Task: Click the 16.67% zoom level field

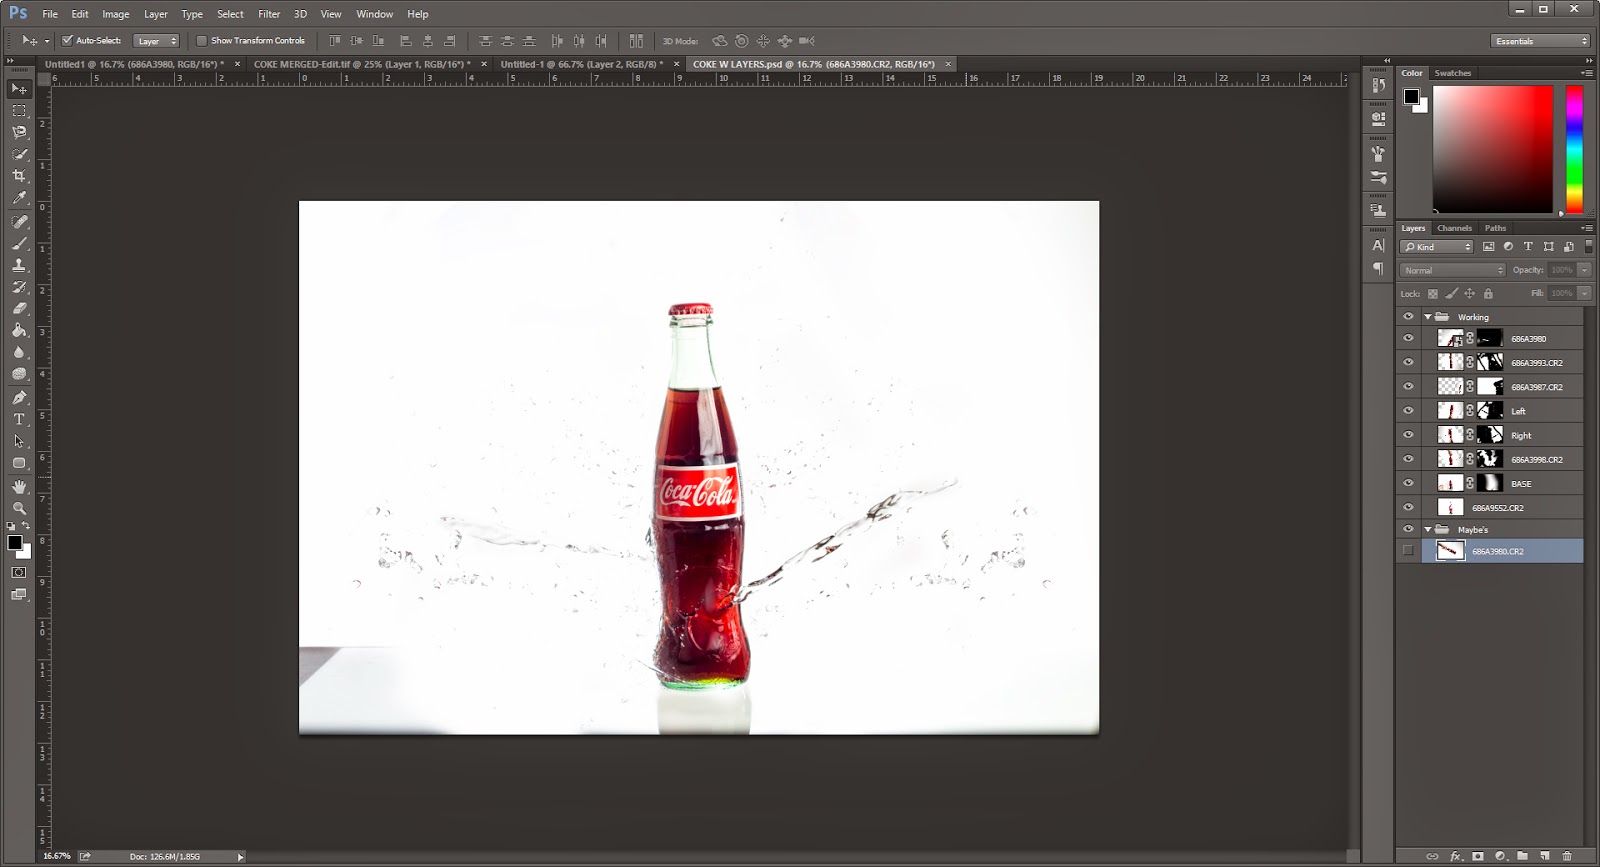Action: [x=57, y=856]
